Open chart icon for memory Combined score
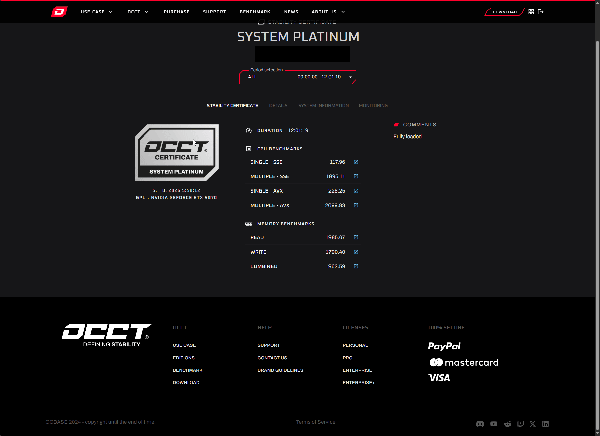The height and width of the screenshot is (436, 600). click(356, 266)
